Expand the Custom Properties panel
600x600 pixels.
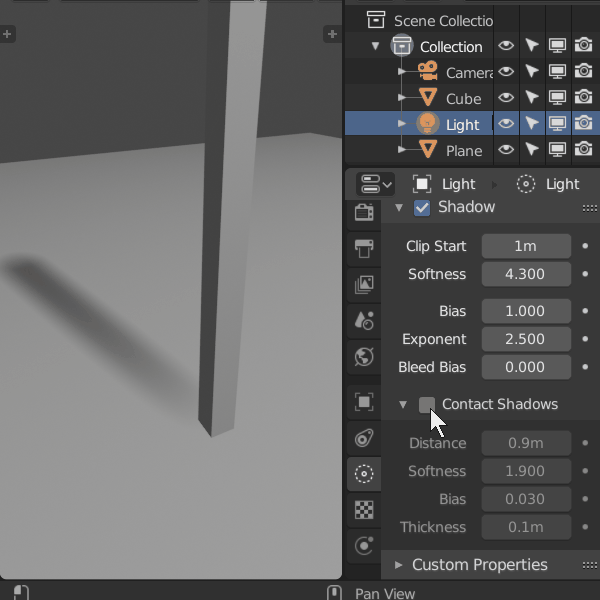click(398, 565)
